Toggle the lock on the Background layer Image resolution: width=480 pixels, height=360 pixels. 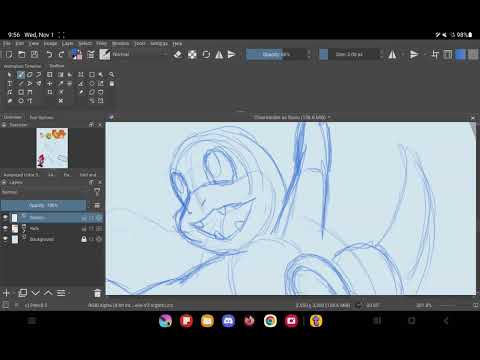pyautogui.click(x=84, y=239)
